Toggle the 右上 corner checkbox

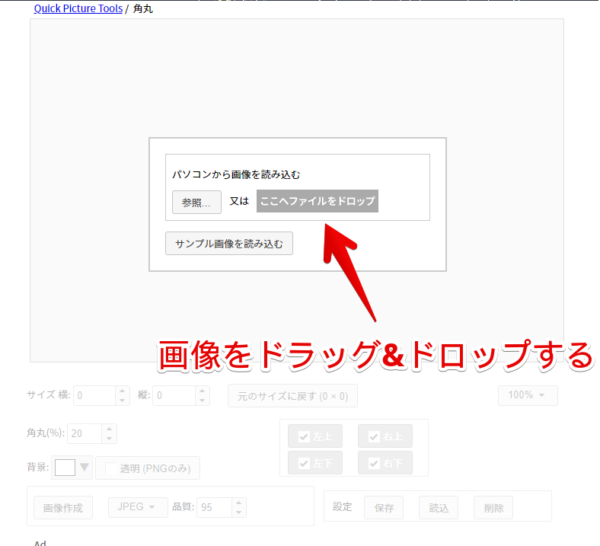pyautogui.click(x=386, y=436)
